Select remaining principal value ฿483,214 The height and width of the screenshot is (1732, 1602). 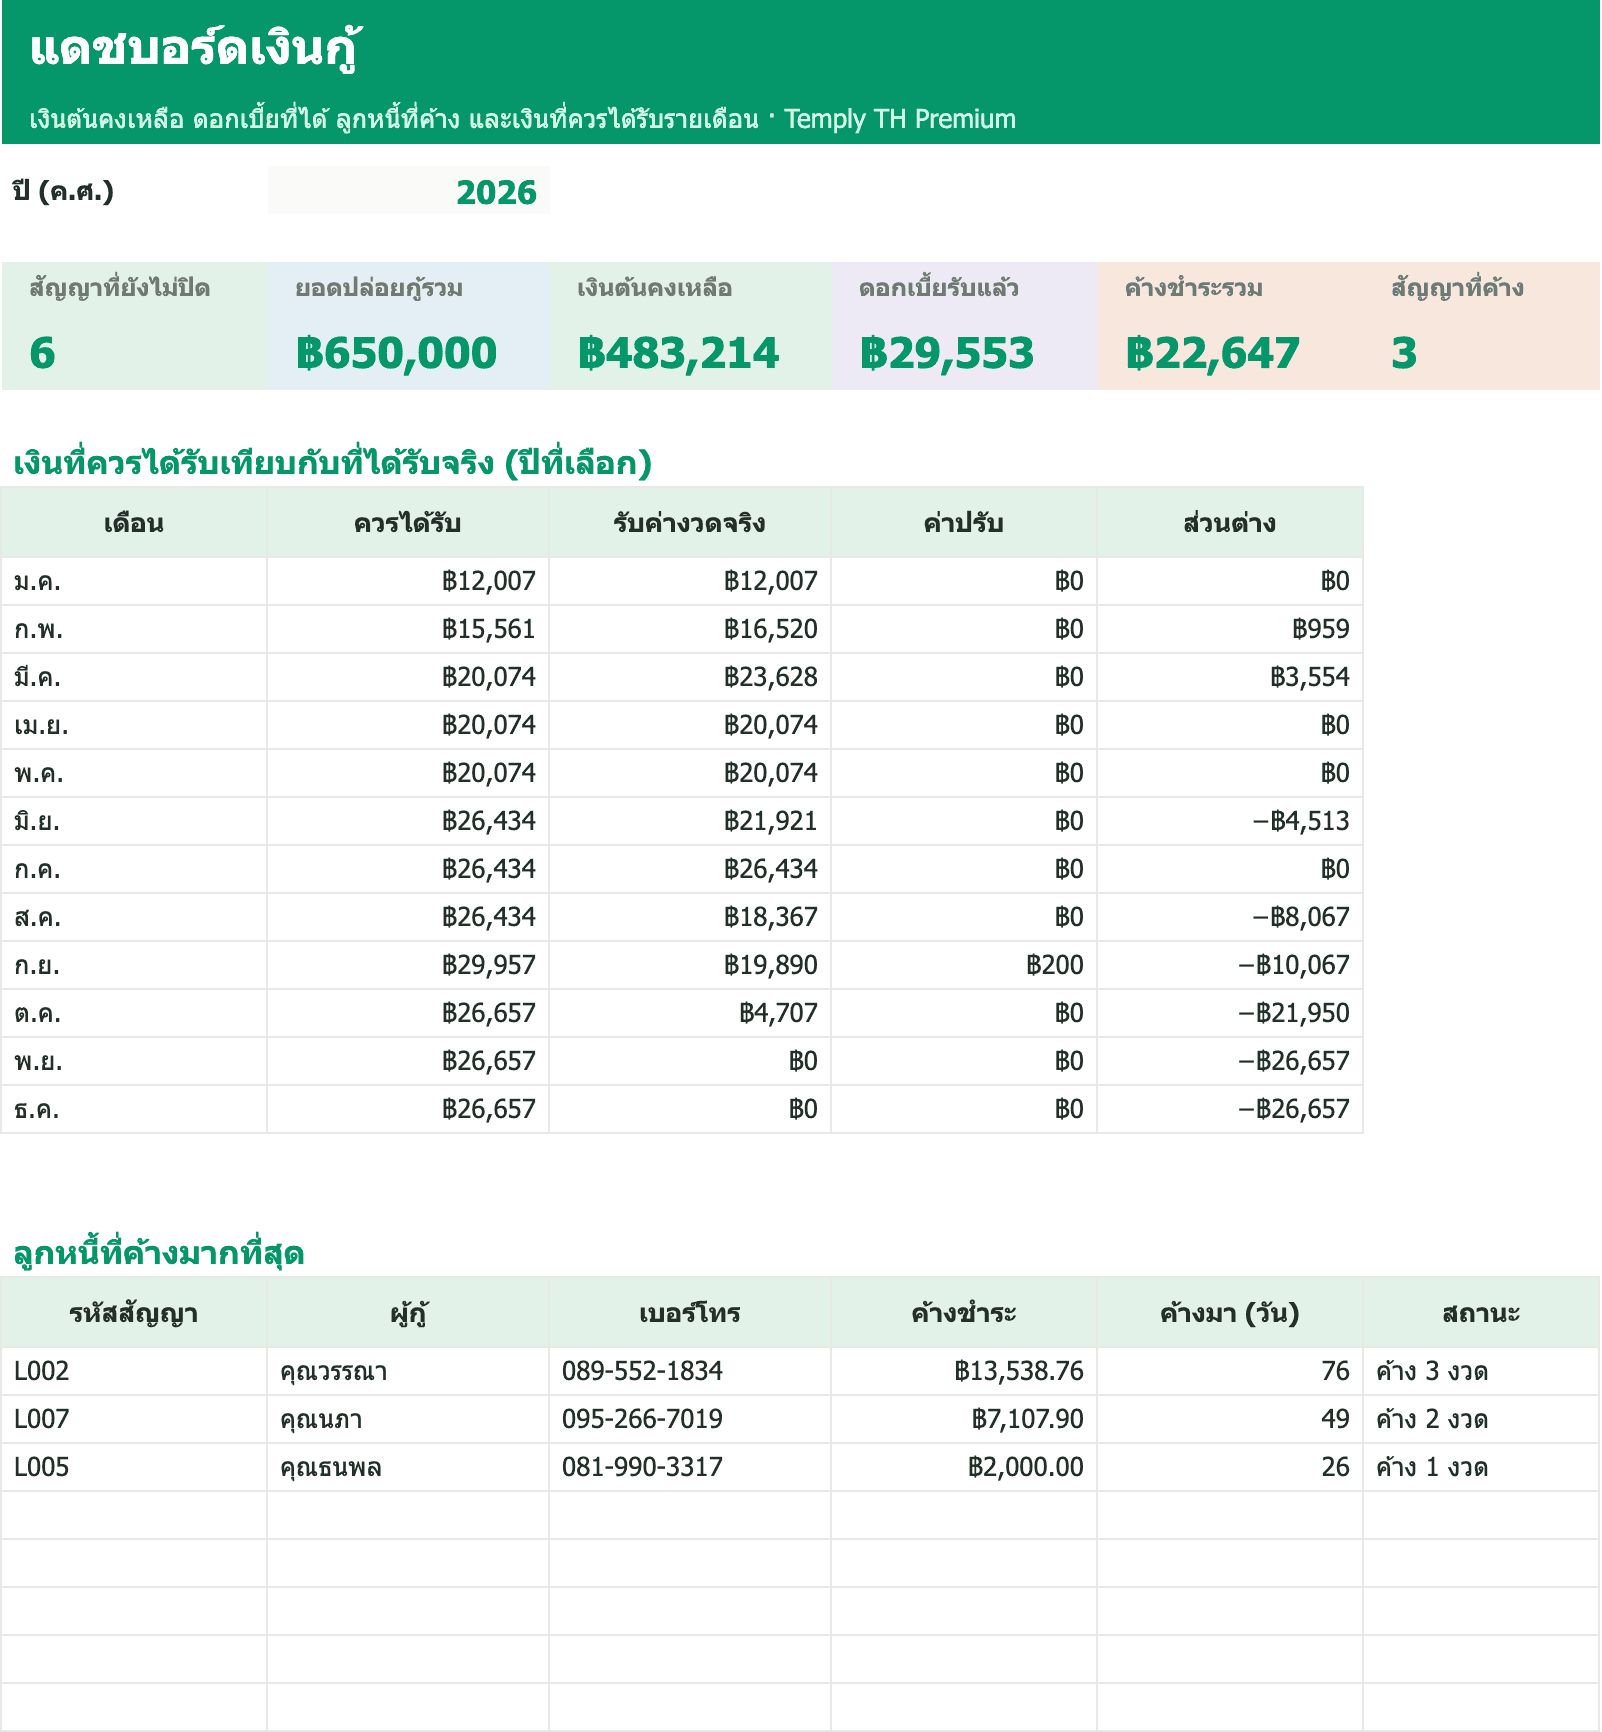(x=678, y=353)
